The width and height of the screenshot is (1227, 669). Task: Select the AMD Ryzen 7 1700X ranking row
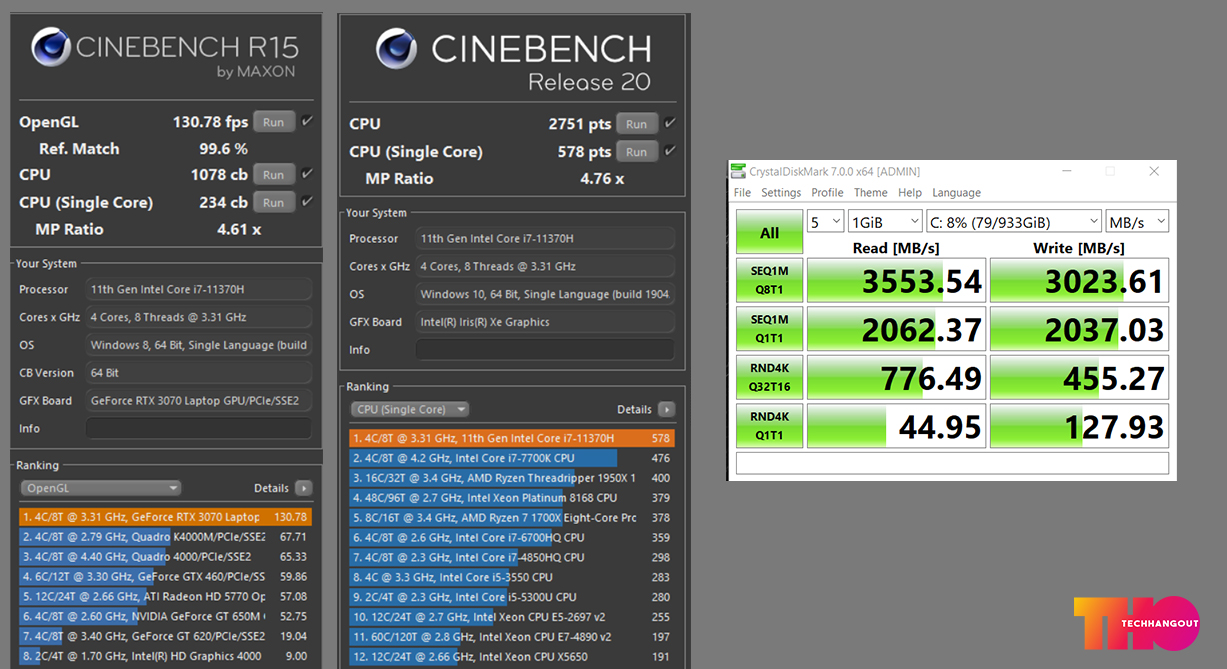tap(512, 517)
